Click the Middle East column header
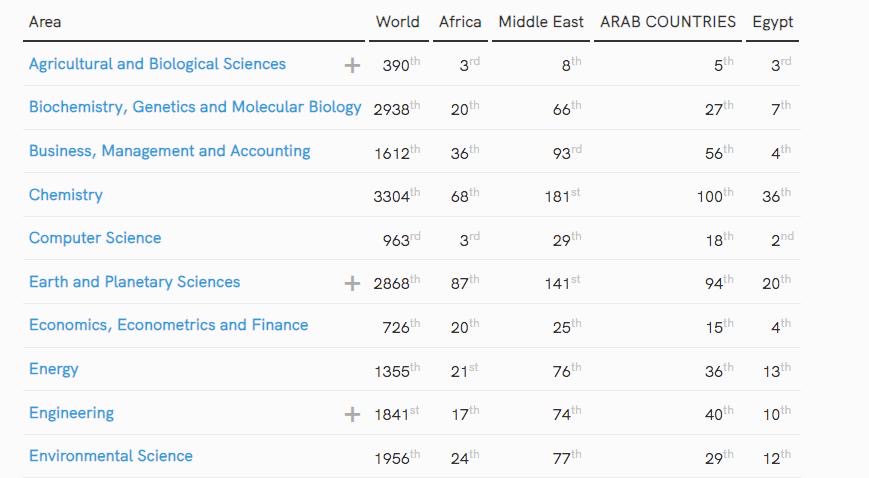 pos(541,22)
